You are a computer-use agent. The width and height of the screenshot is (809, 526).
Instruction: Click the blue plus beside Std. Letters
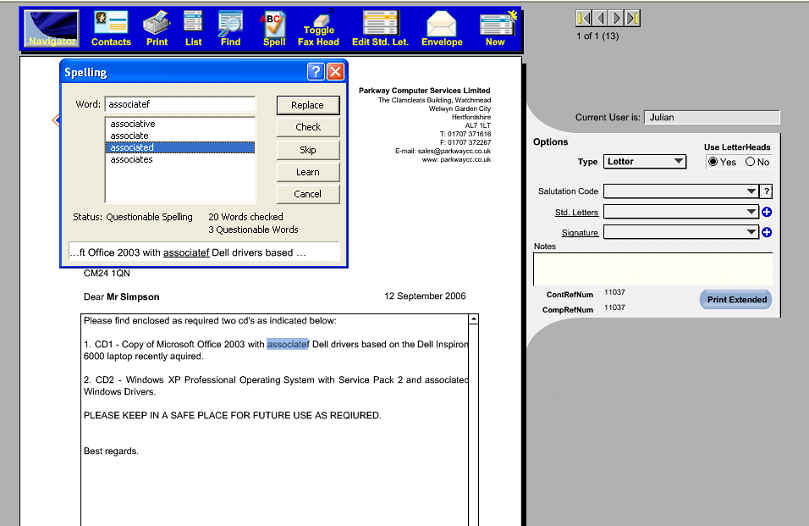coord(767,212)
